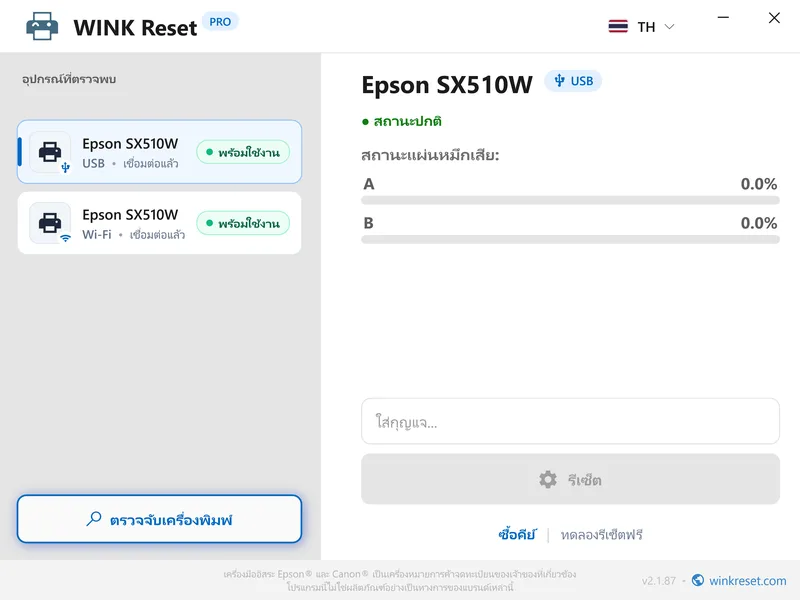Click the magnifier icon in the detect button
This screenshot has height=600, width=800.
tap(94, 519)
